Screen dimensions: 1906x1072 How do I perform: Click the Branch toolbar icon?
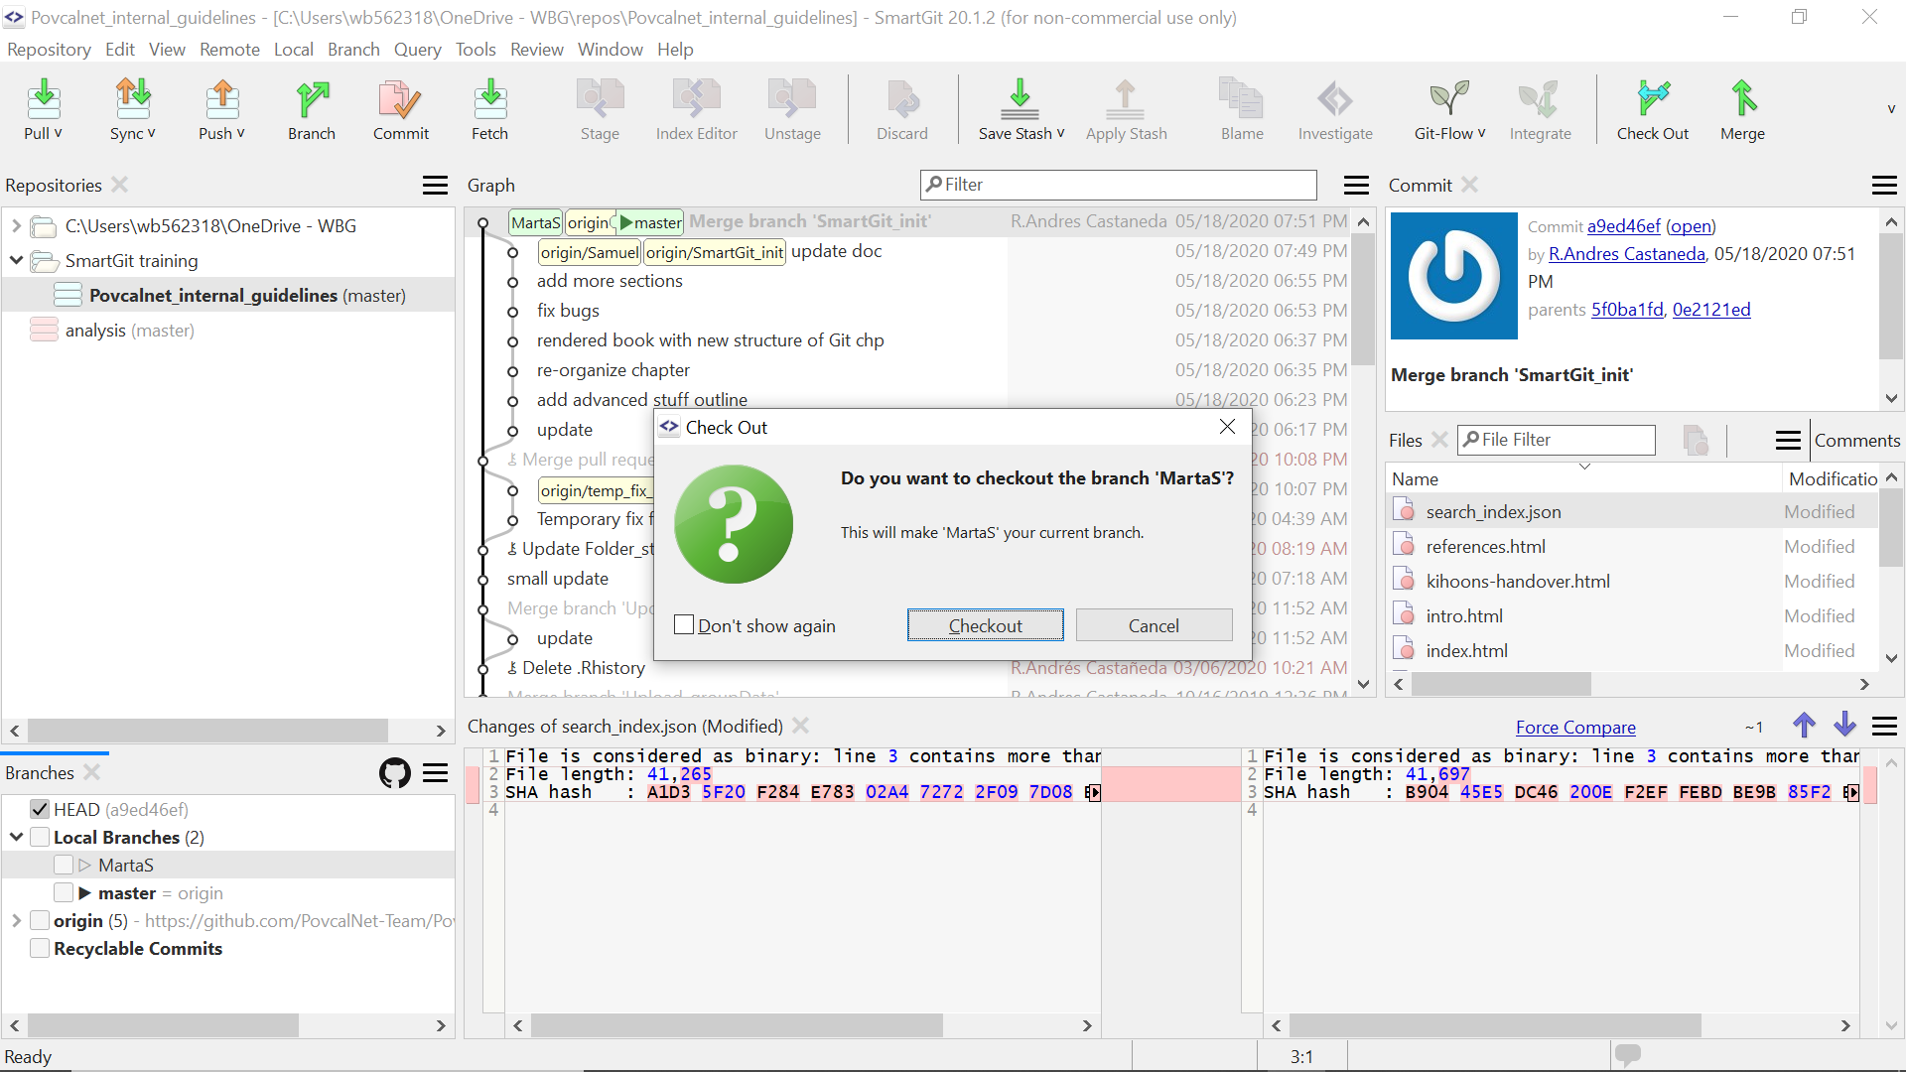pyautogui.click(x=312, y=99)
